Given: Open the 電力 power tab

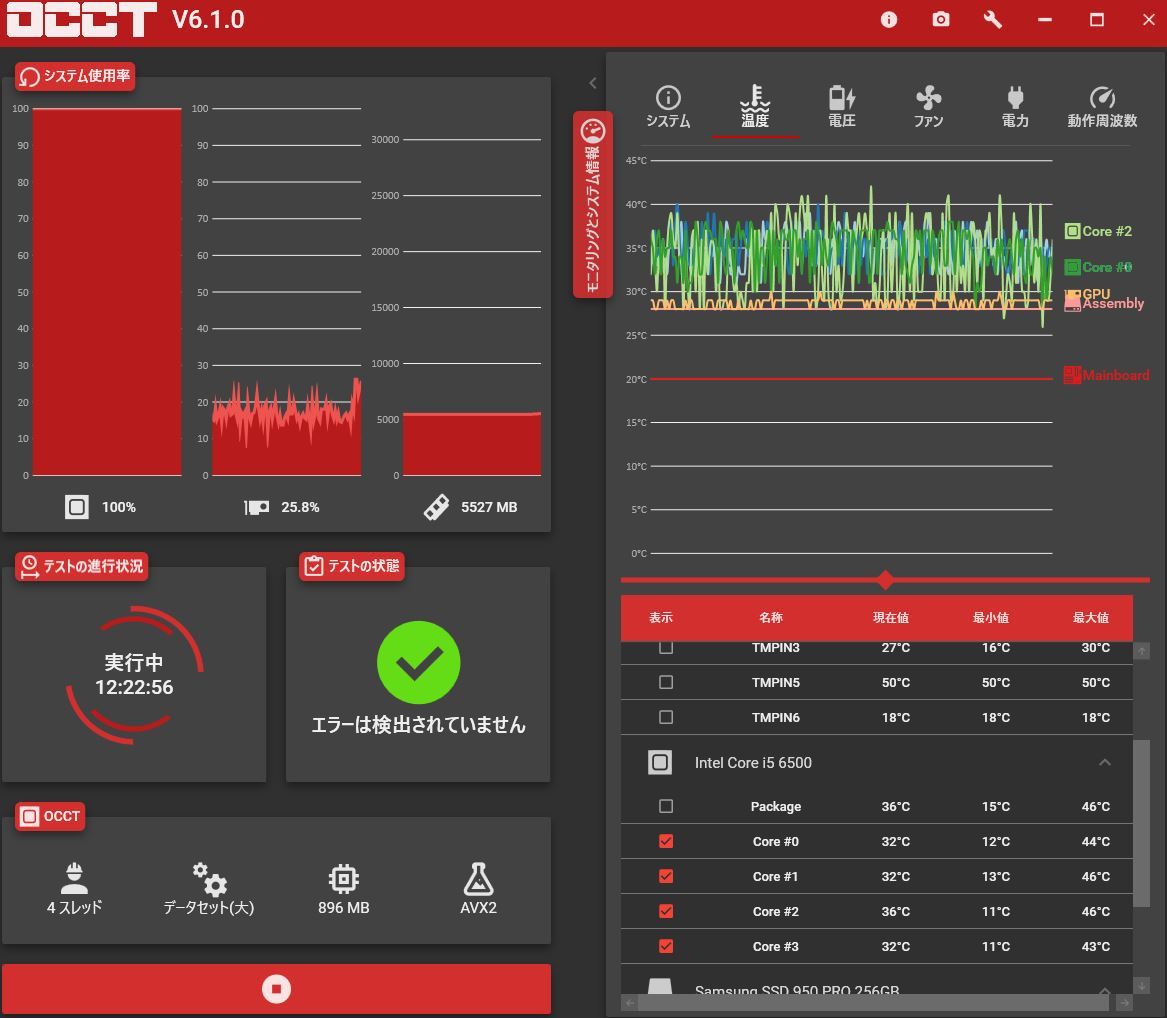Looking at the screenshot, I should 1015,107.
